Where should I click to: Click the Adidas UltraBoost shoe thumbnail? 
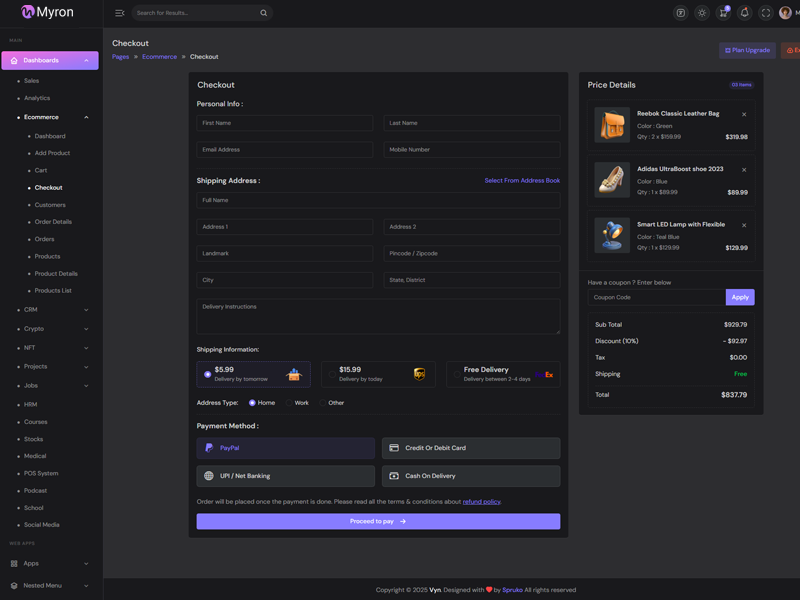point(612,180)
